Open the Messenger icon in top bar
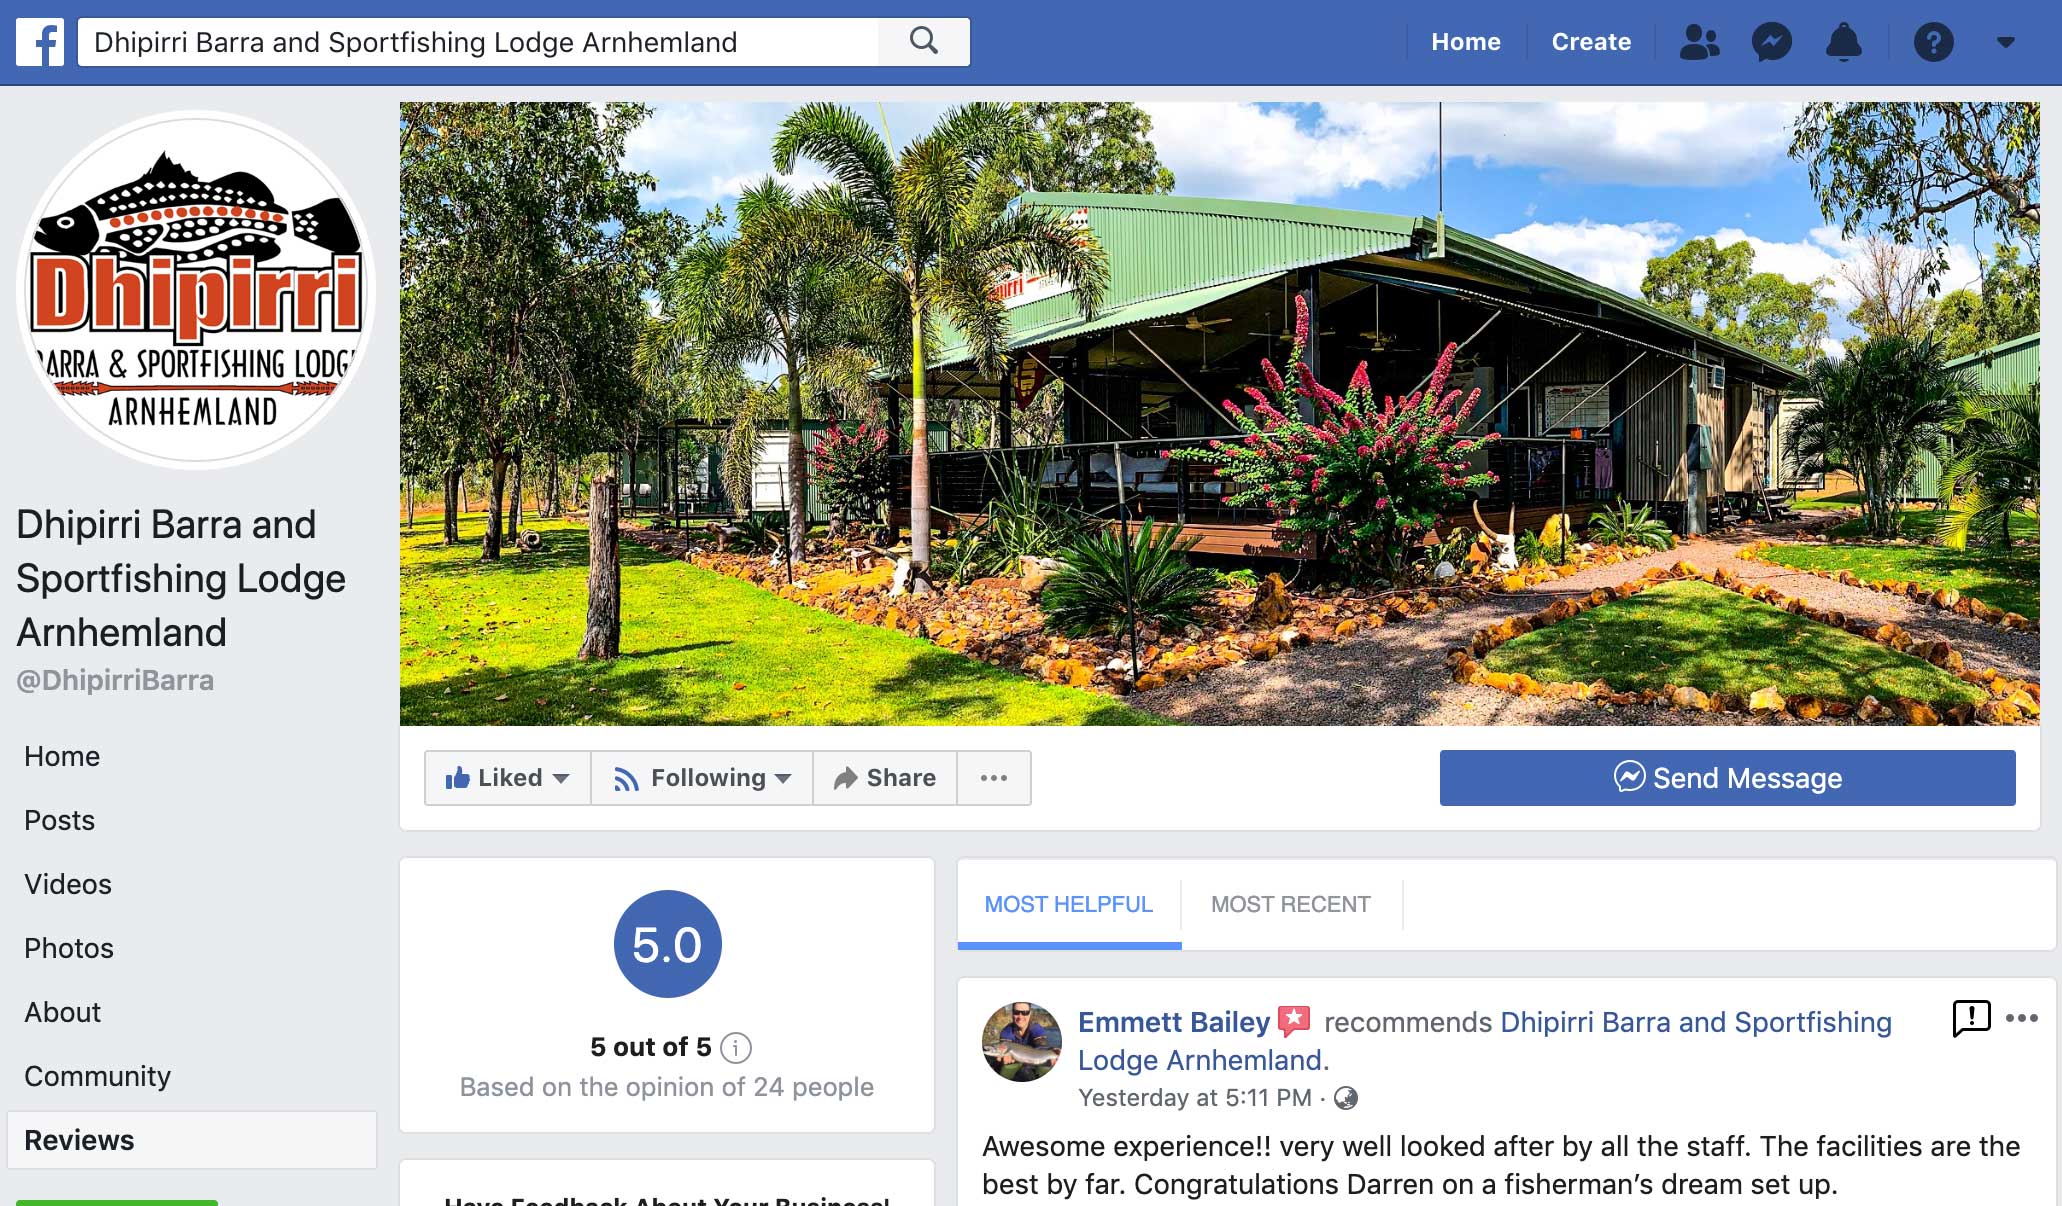Viewport: 2062px width, 1206px height. click(x=1771, y=42)
